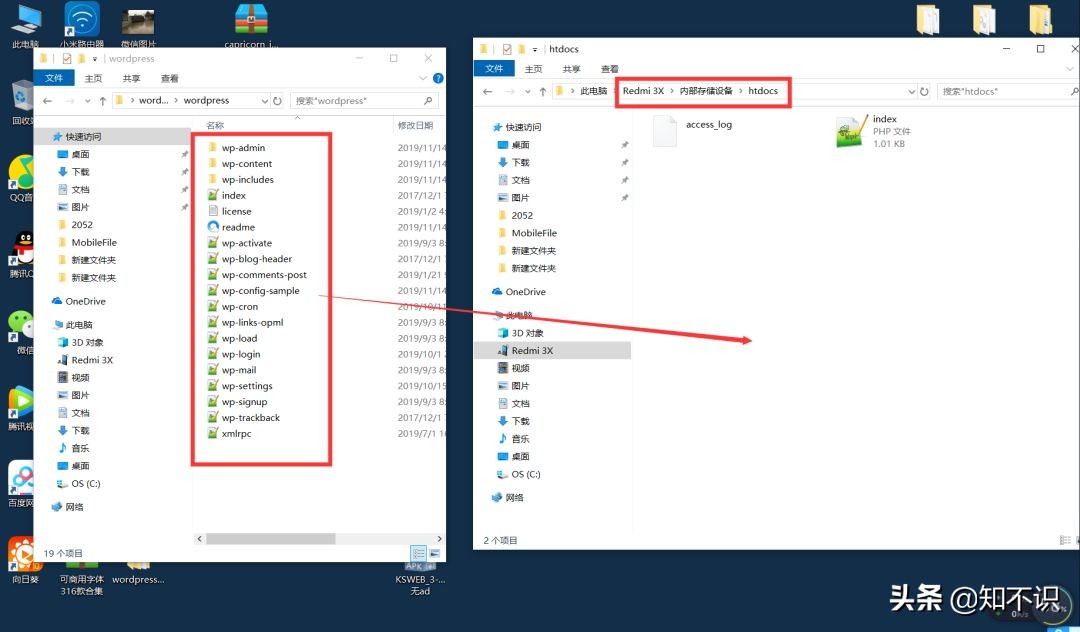1080x632 pixels.
Task: Click Redmi 3X in htdocs address bar
Action: tap(643, 90)
